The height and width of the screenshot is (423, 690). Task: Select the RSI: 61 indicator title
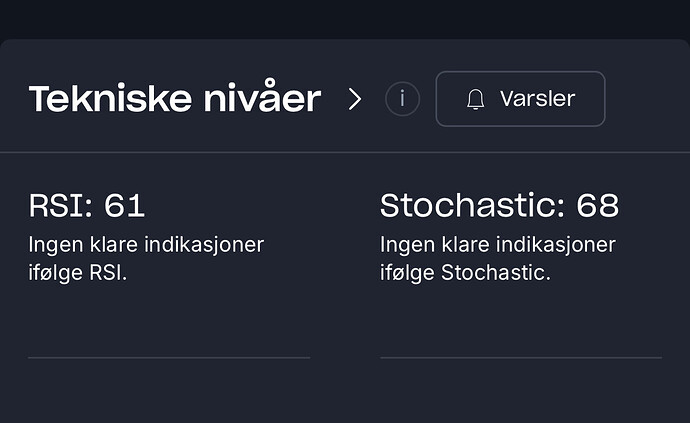click(x=87, y=206)
